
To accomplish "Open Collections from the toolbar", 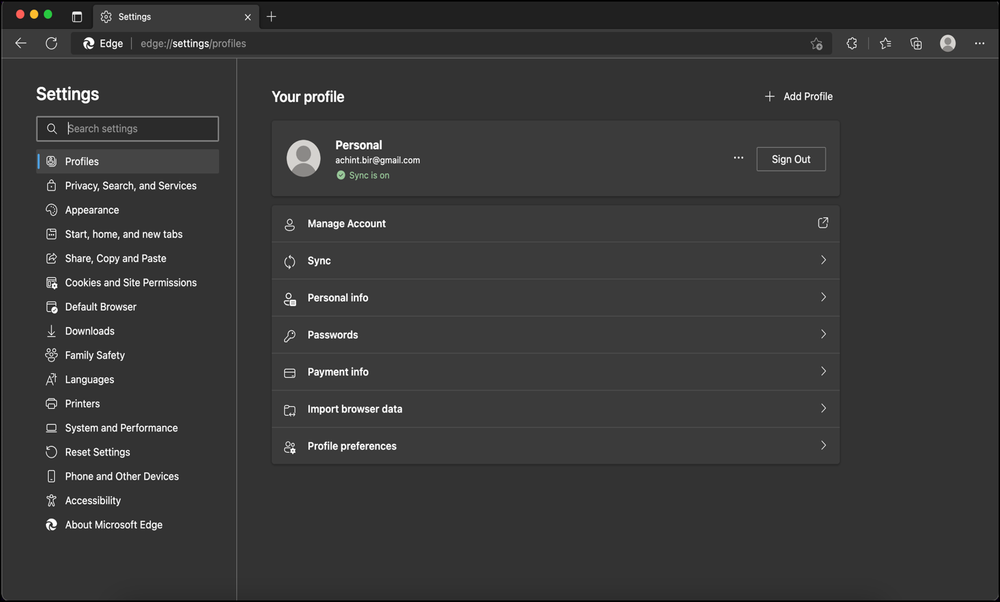I will (x=915, y=43).
